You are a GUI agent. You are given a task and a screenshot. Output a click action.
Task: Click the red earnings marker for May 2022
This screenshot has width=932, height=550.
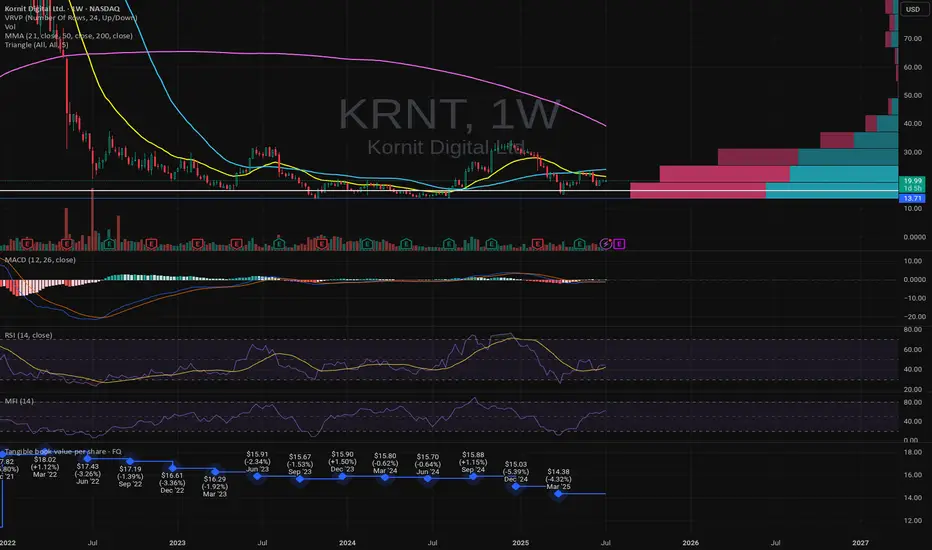(67, 244)
